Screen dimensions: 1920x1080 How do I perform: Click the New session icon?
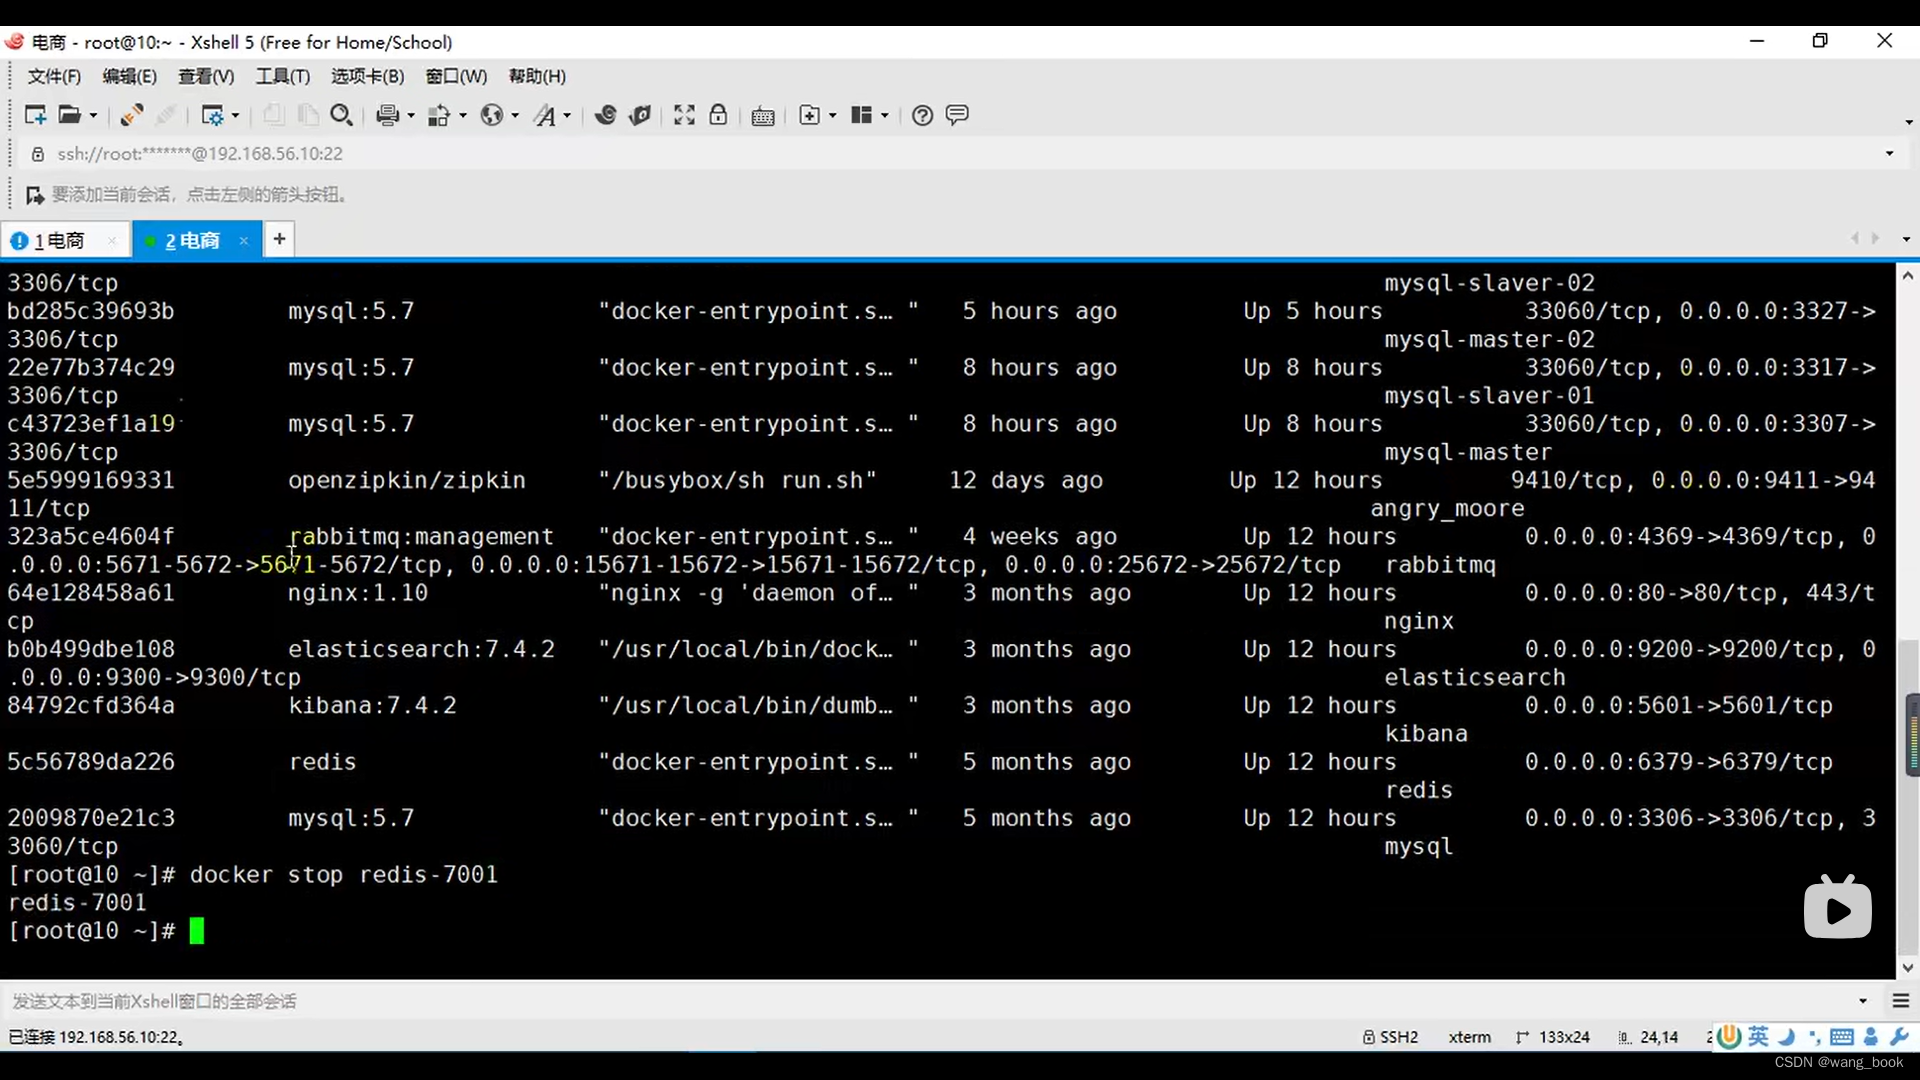35,115
